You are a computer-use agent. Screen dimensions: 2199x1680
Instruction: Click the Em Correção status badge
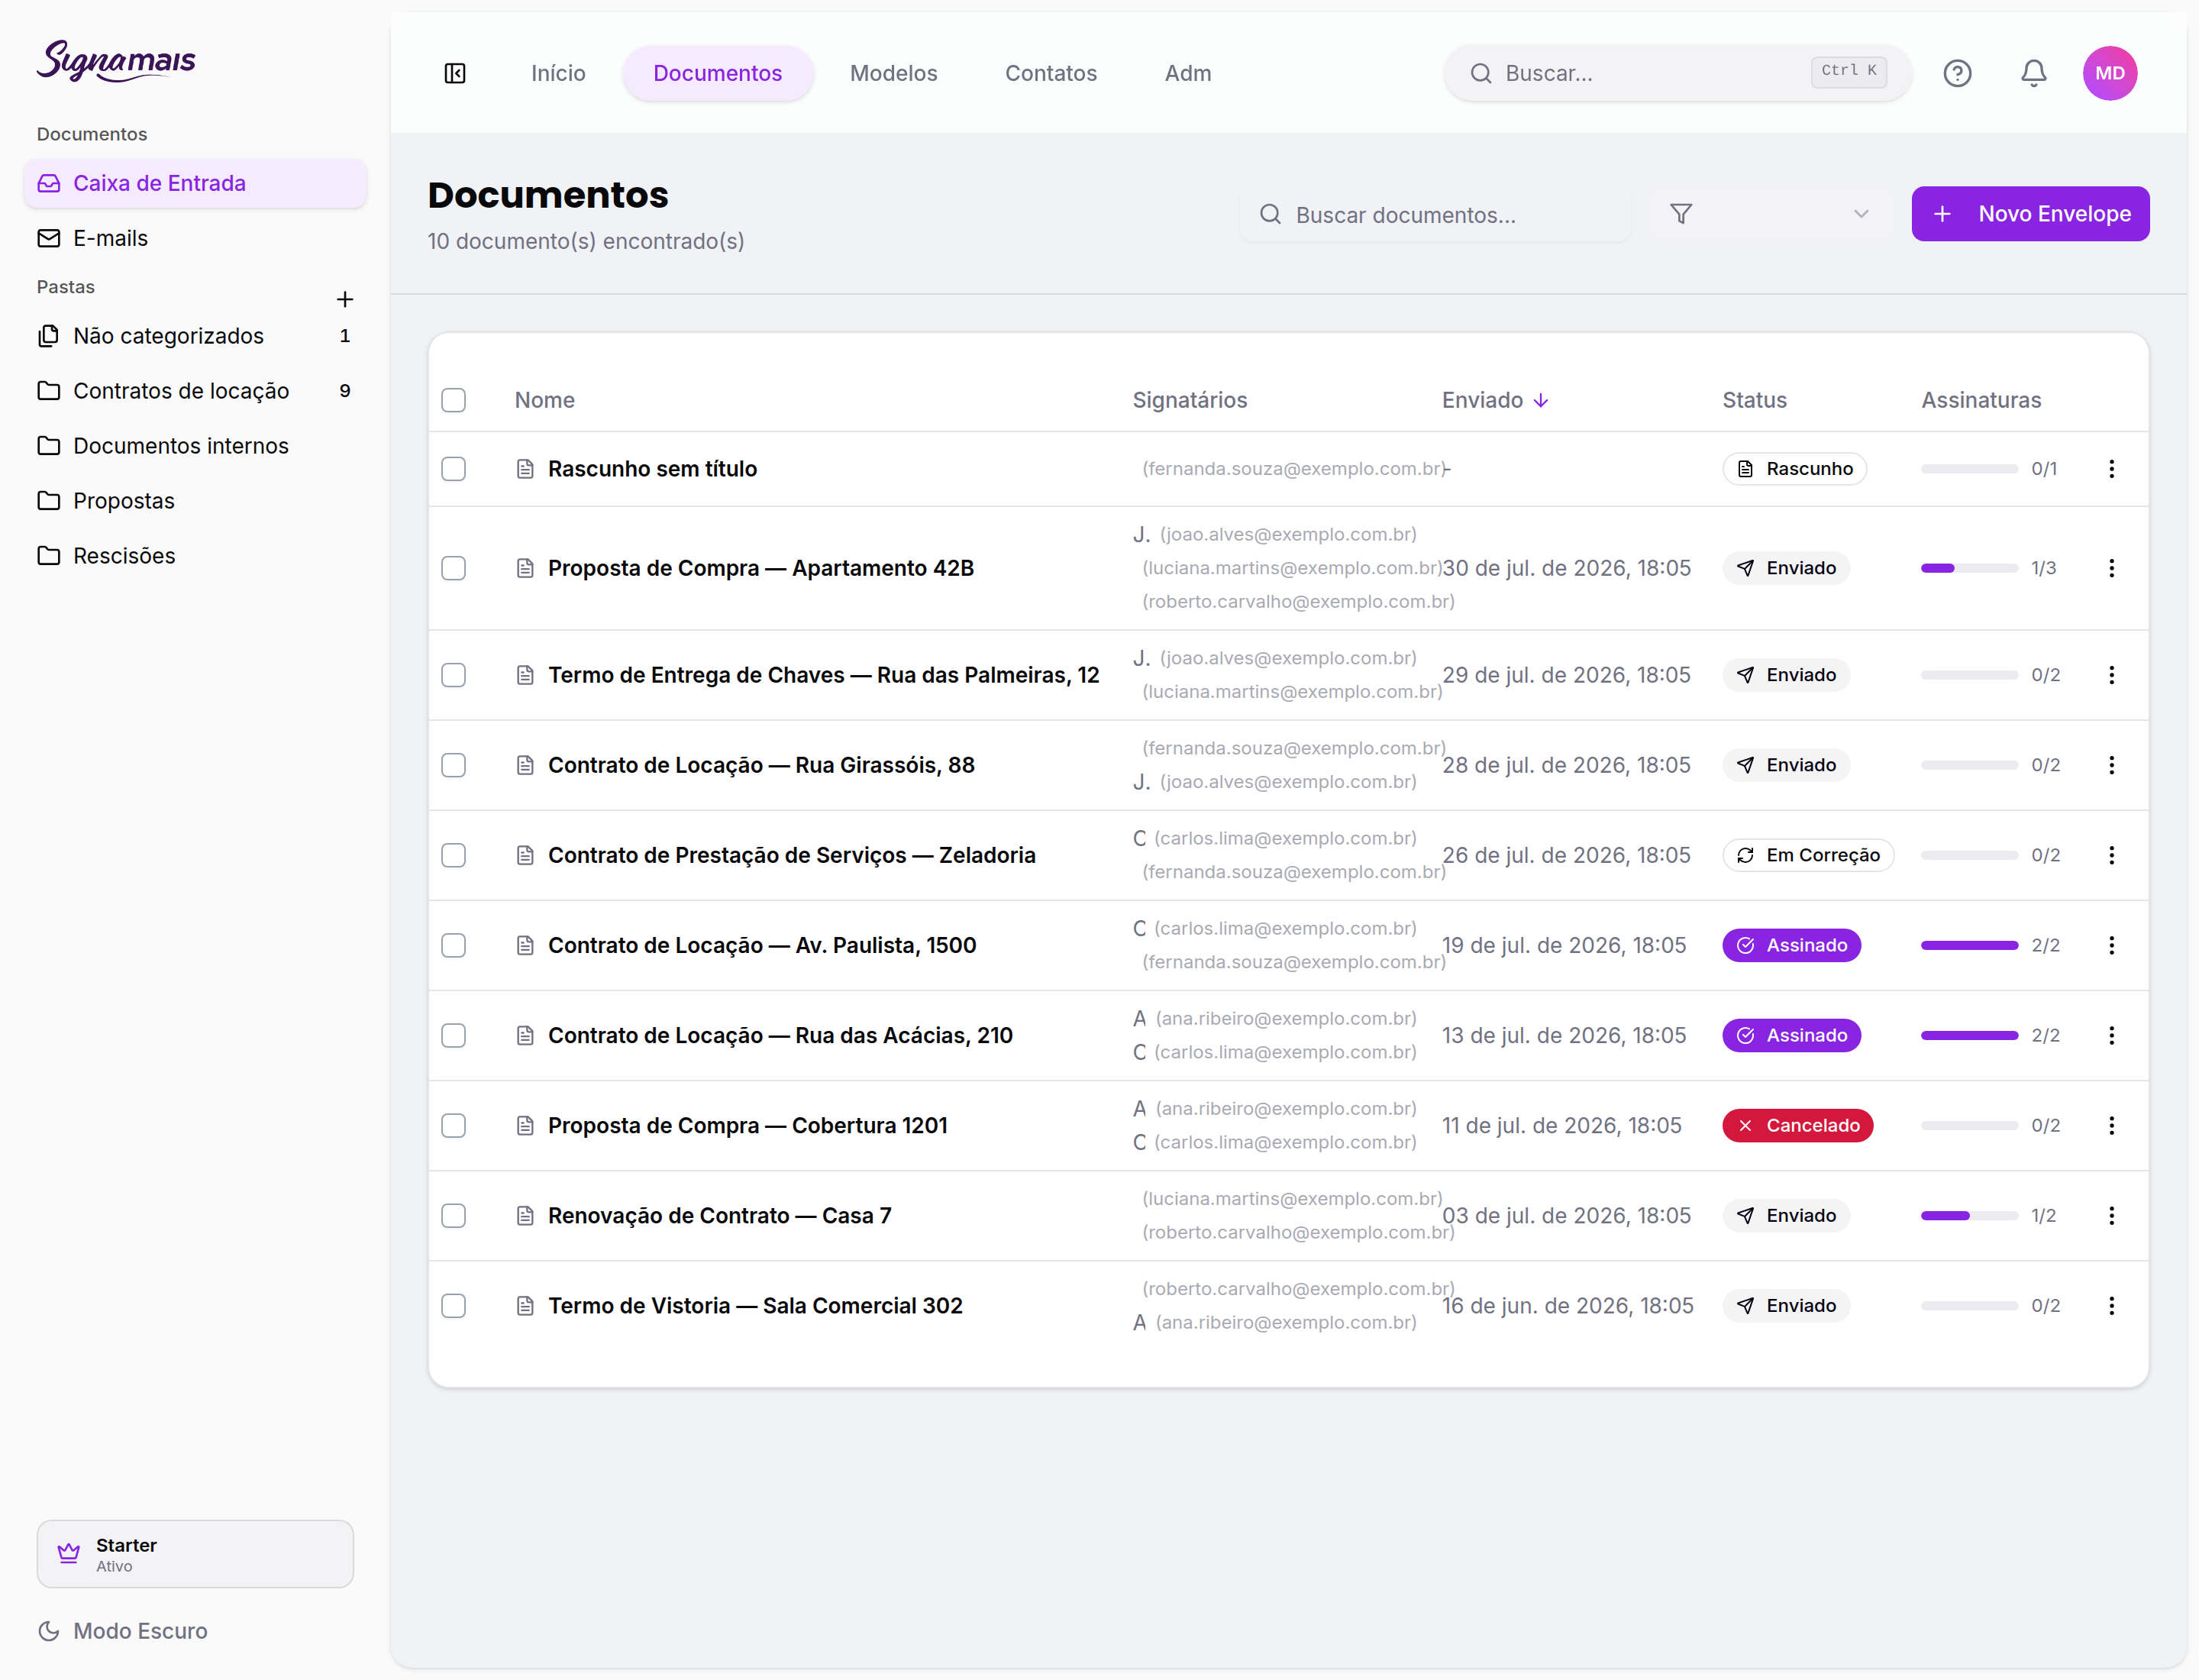1808,855
